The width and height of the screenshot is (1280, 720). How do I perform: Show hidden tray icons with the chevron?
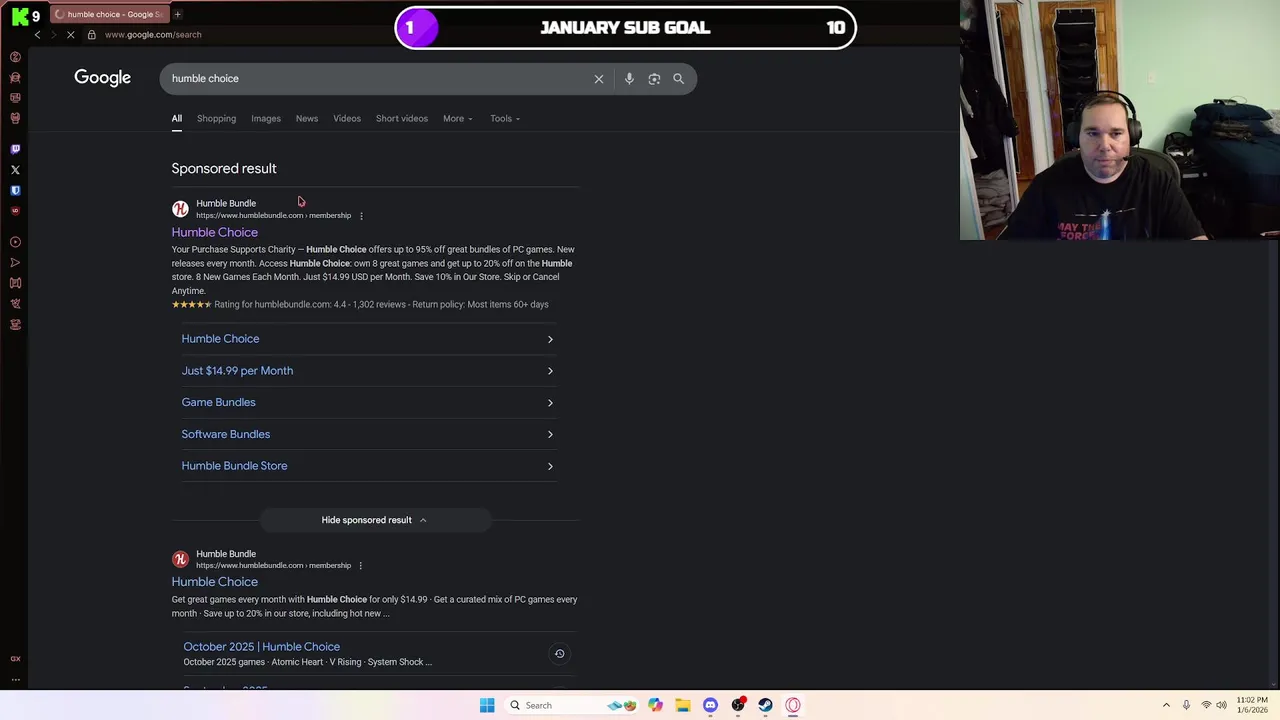1166,705
